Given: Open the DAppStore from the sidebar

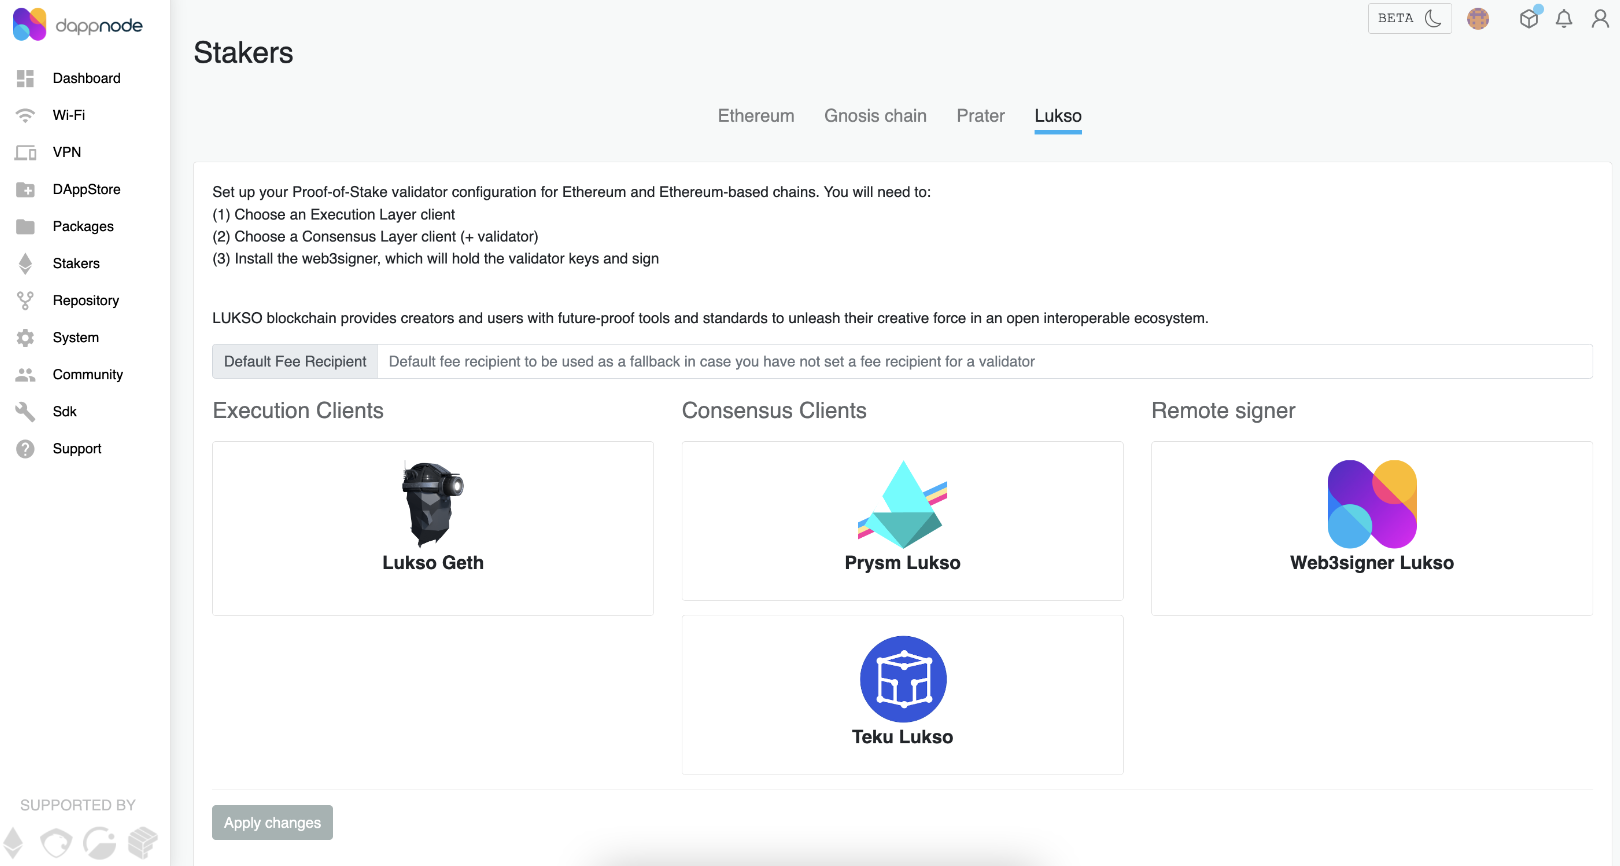Looking at the screenshot, I should pyautogui.click(x=86, y=189).
